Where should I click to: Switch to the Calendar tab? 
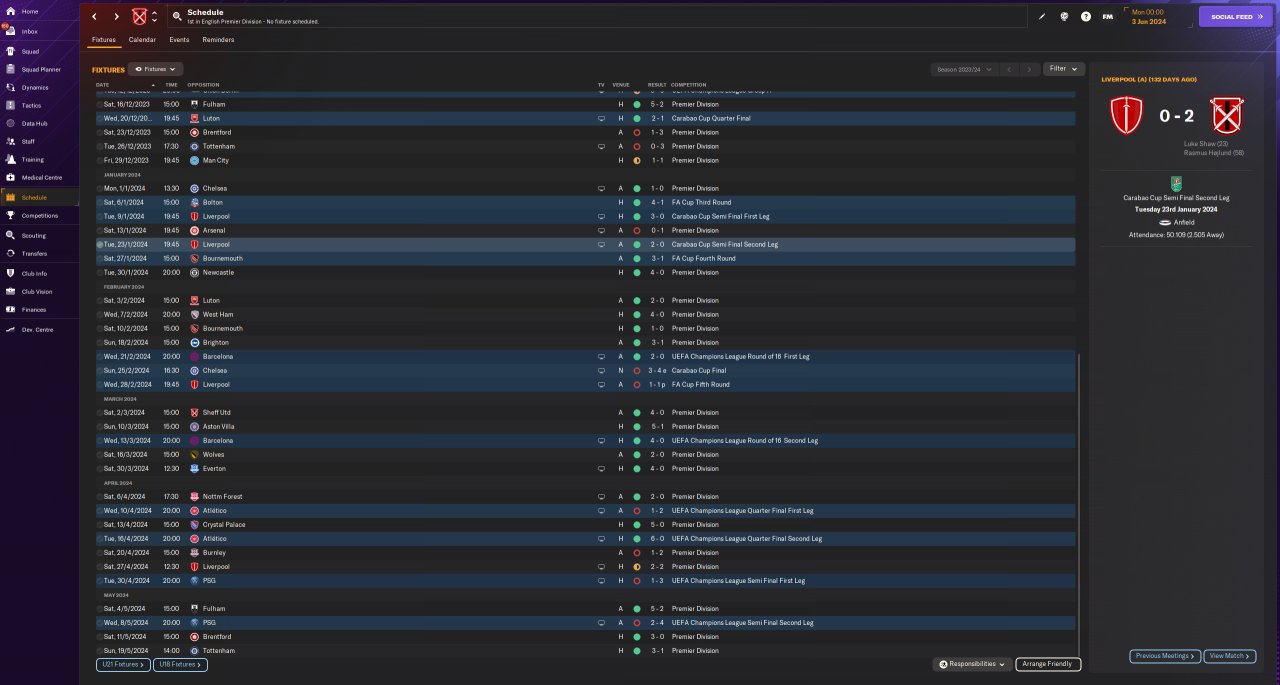pyautogui.click(x=142, y=40)
